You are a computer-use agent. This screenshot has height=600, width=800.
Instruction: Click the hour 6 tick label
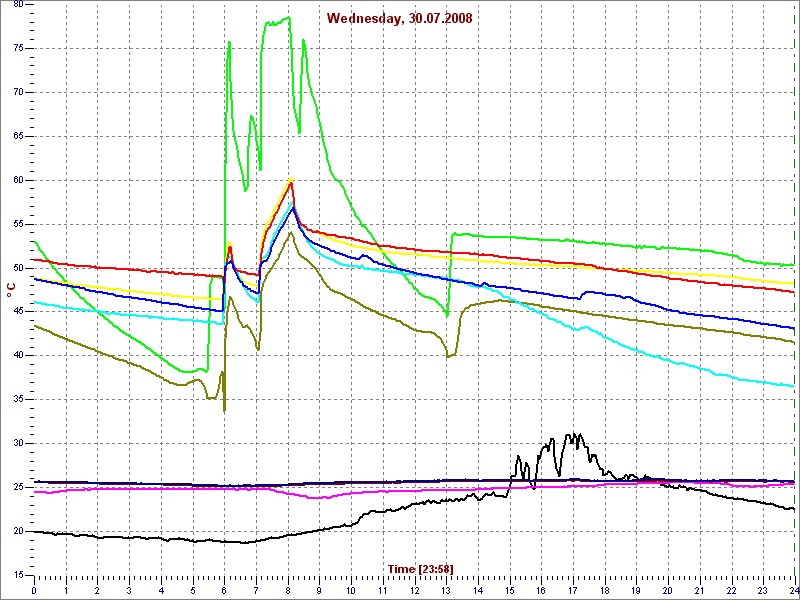point(224,590)
